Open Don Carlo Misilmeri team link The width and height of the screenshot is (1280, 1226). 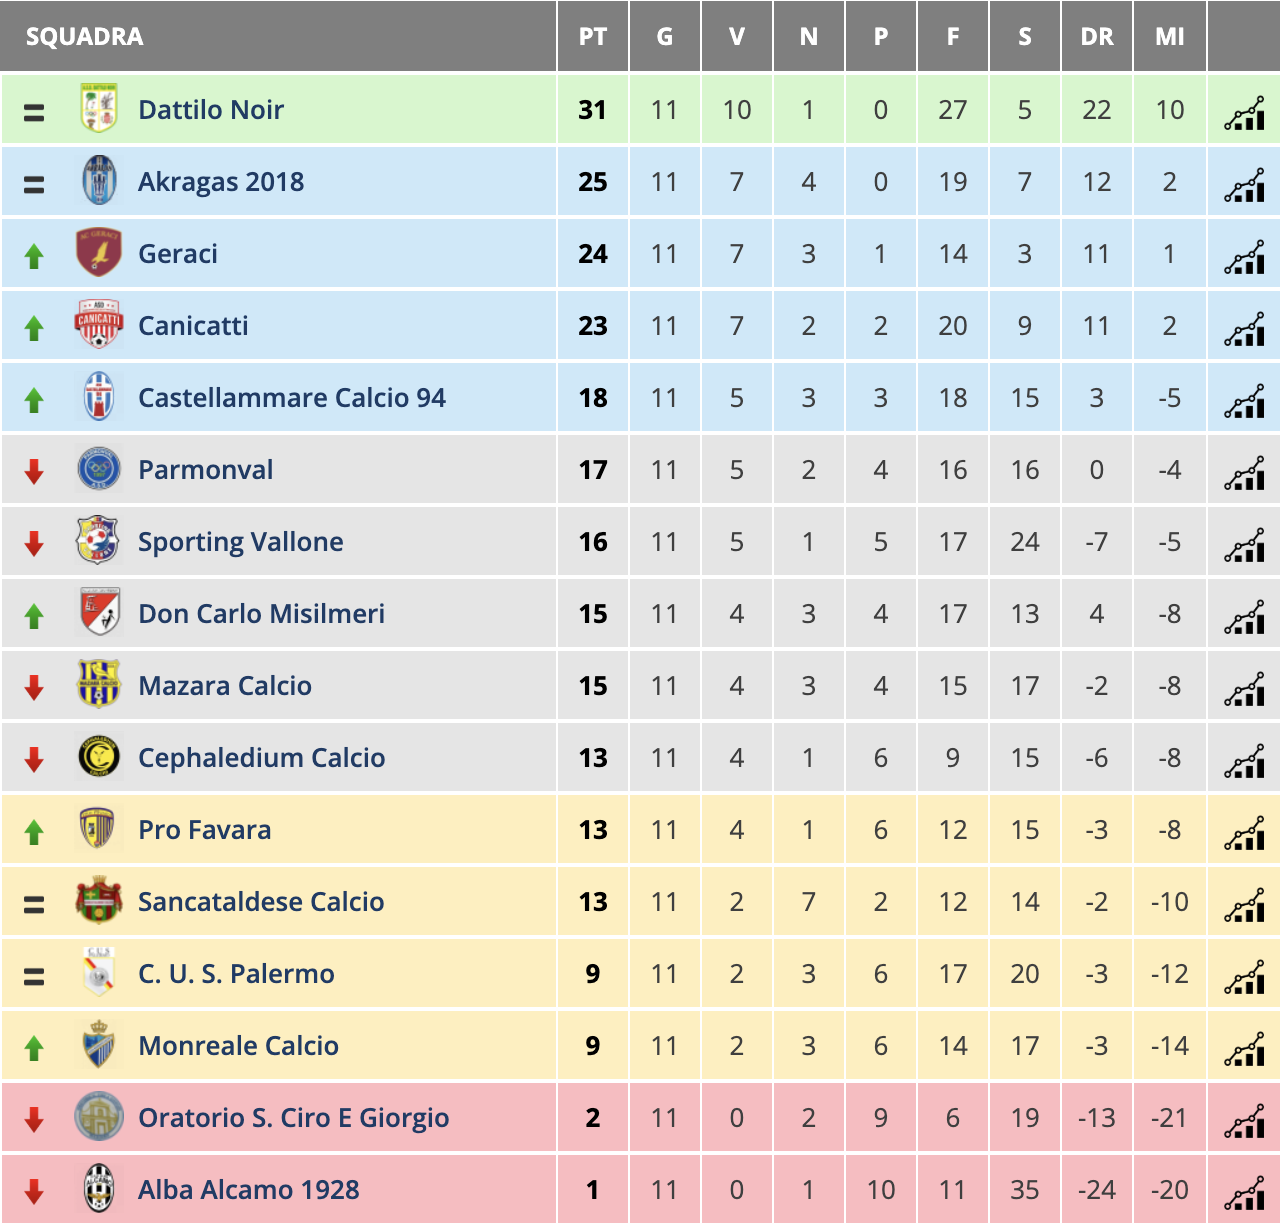pos(262,614)
